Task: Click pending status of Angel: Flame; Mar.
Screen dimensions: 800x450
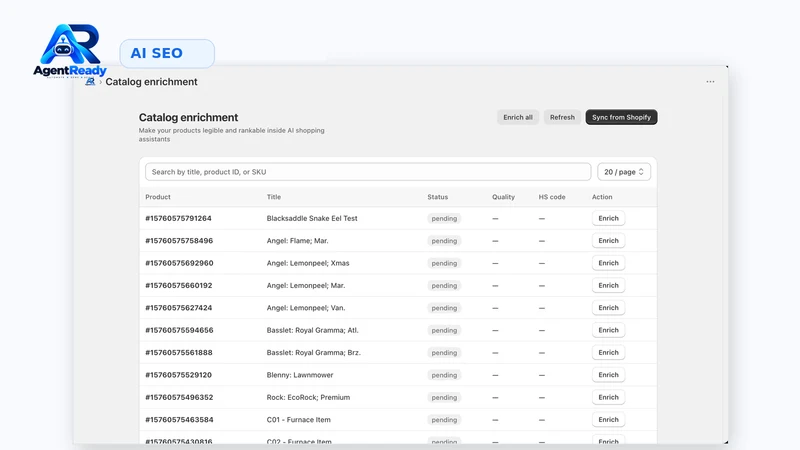Action: coord(444,241)
